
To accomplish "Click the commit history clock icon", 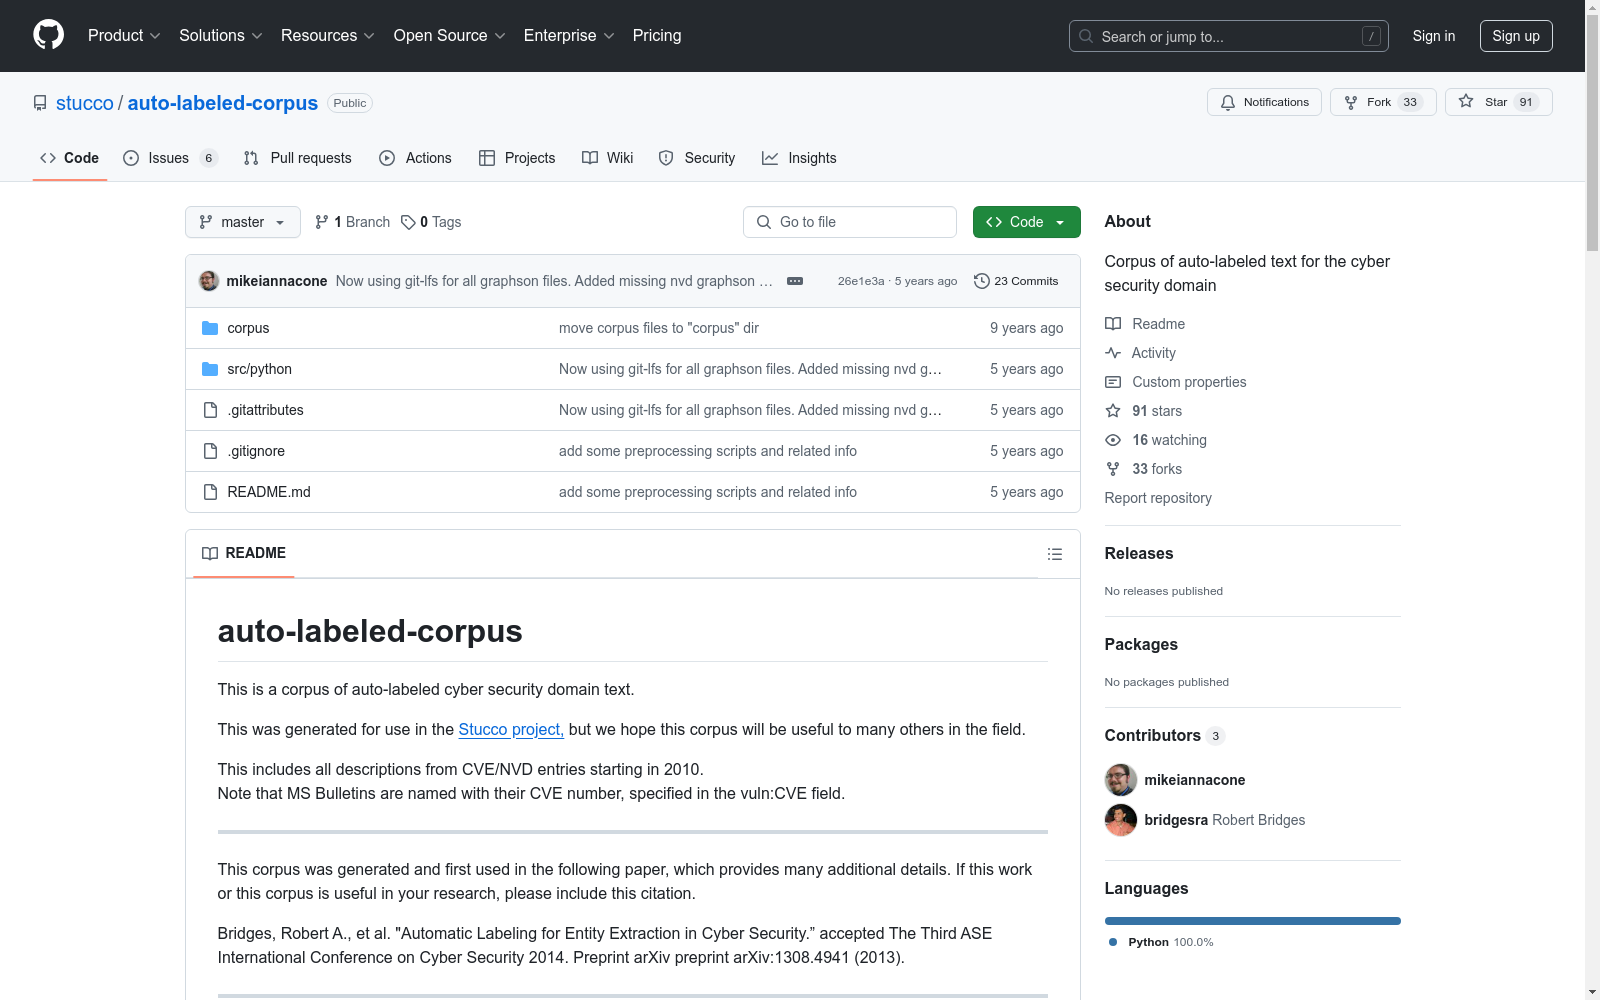I will pyautogui.click(x=982, y=281).
